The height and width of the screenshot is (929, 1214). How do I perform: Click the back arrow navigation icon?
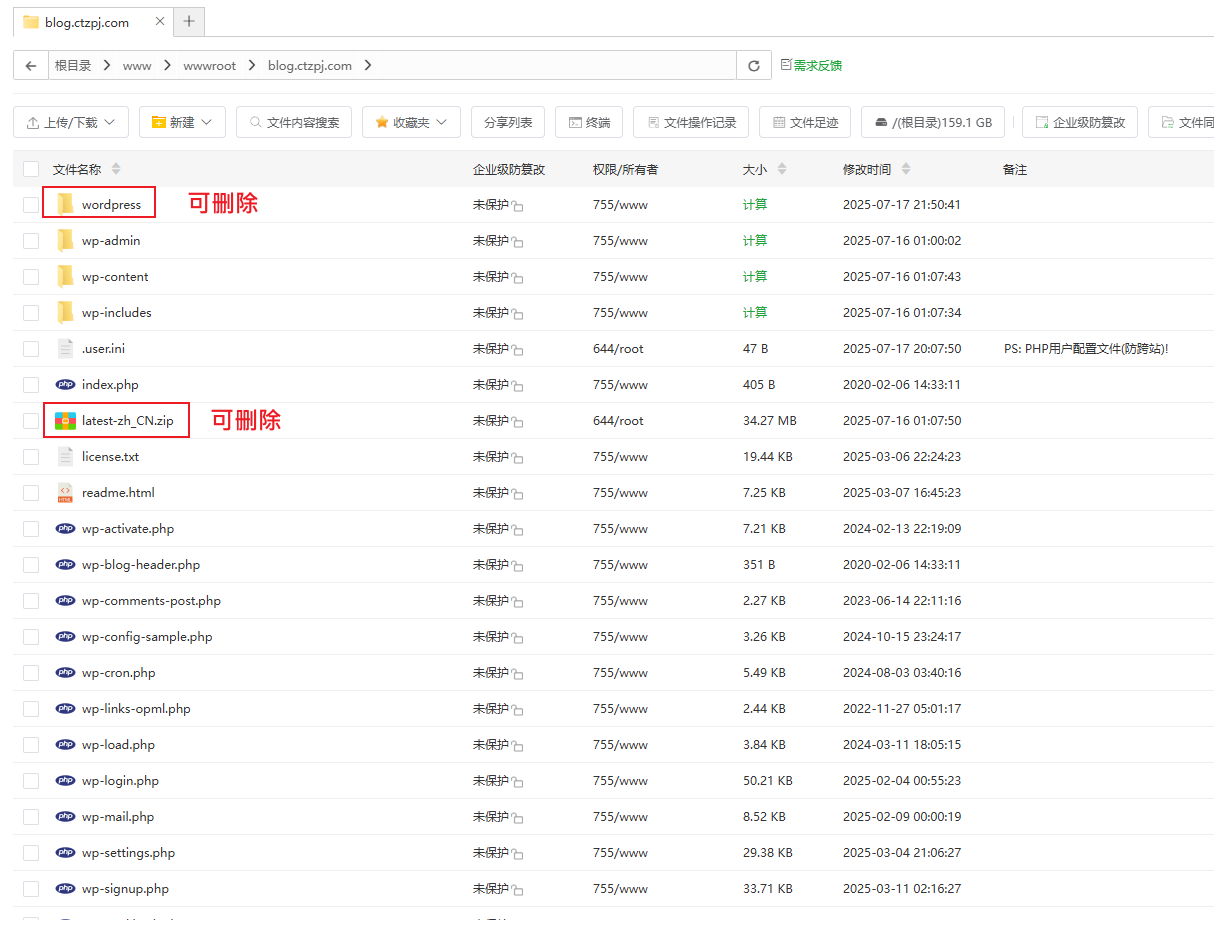point(31,65)
